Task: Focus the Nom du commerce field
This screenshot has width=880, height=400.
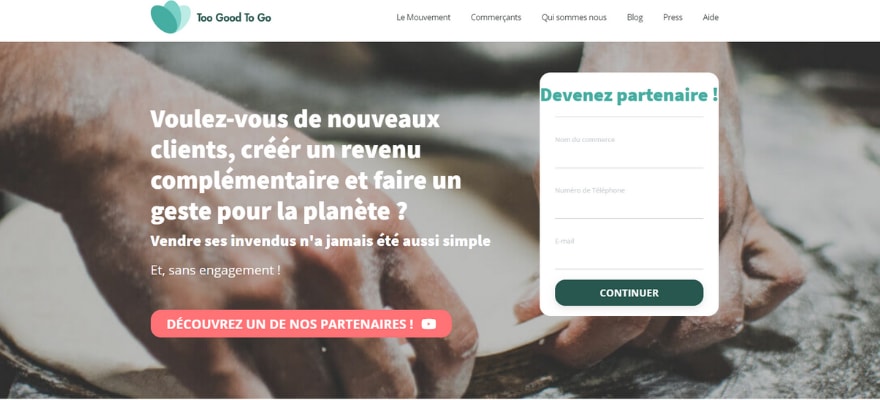Action: point(629,149)
